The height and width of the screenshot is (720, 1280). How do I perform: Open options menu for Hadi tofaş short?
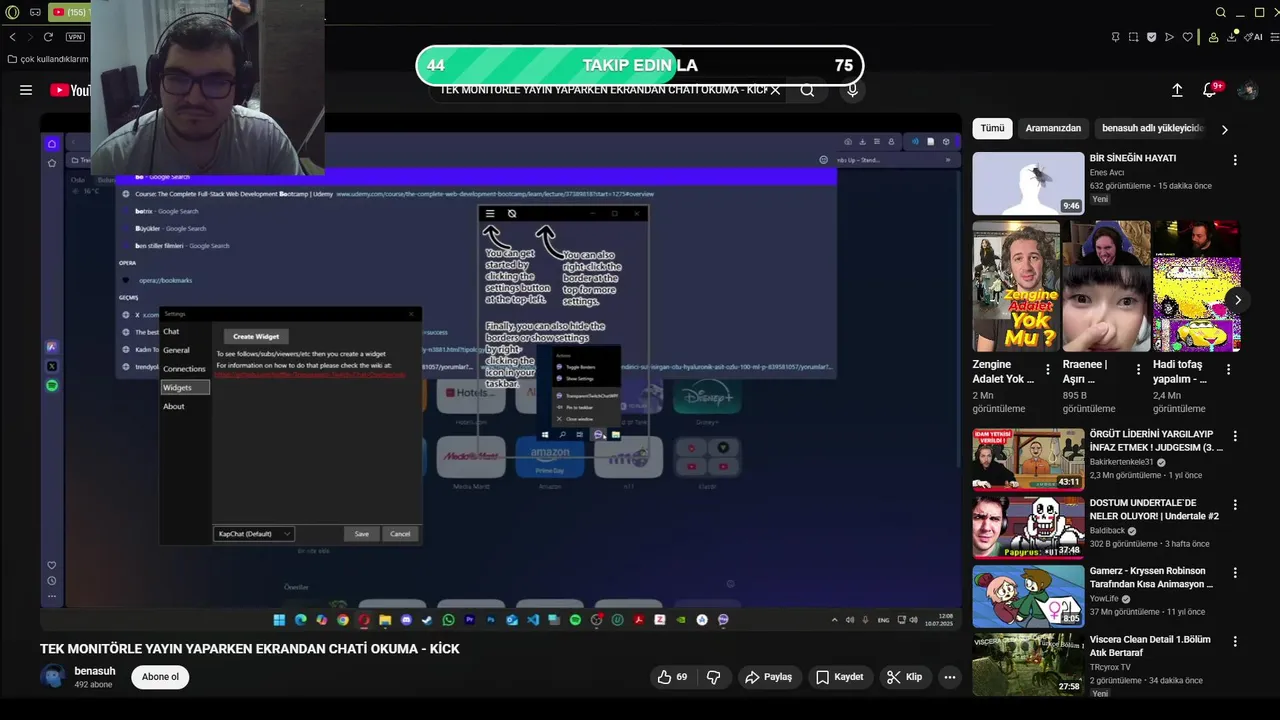click(1228, 369)
